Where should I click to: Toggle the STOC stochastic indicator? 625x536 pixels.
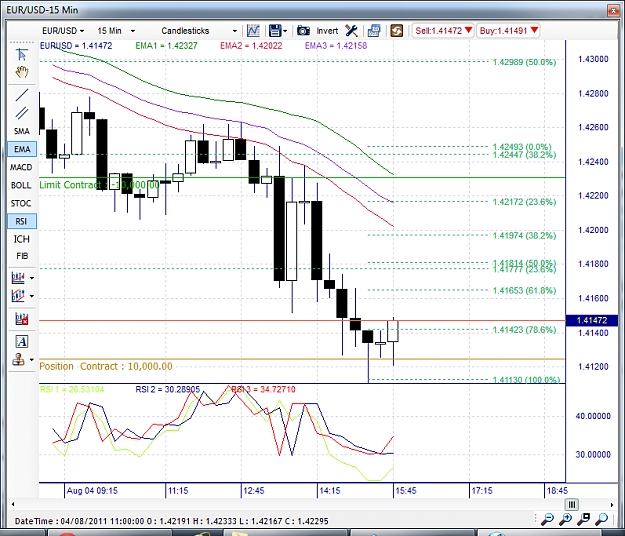click(x=21, y=203)
